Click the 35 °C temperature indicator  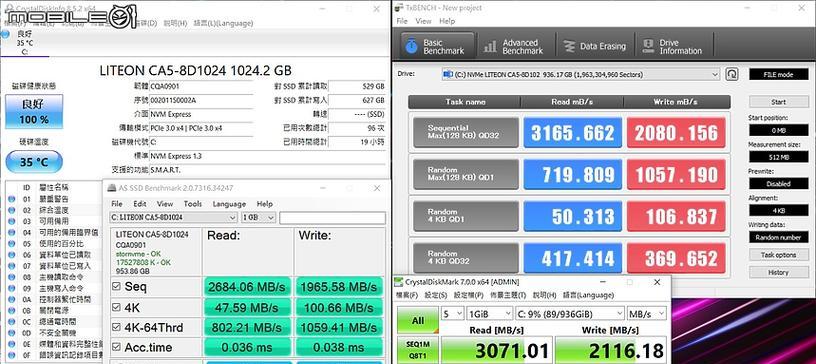click(34, 162)
